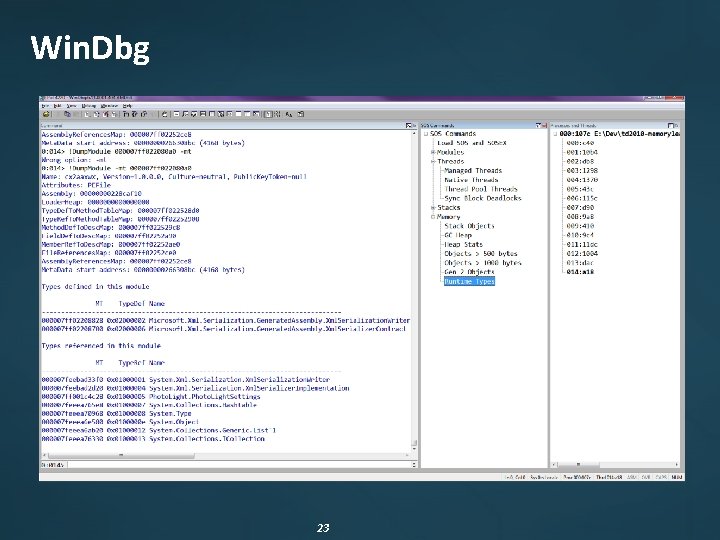Enable Source mode on toolbar toggle
This screenshot has height=540, width=720.
coord(268,114)
